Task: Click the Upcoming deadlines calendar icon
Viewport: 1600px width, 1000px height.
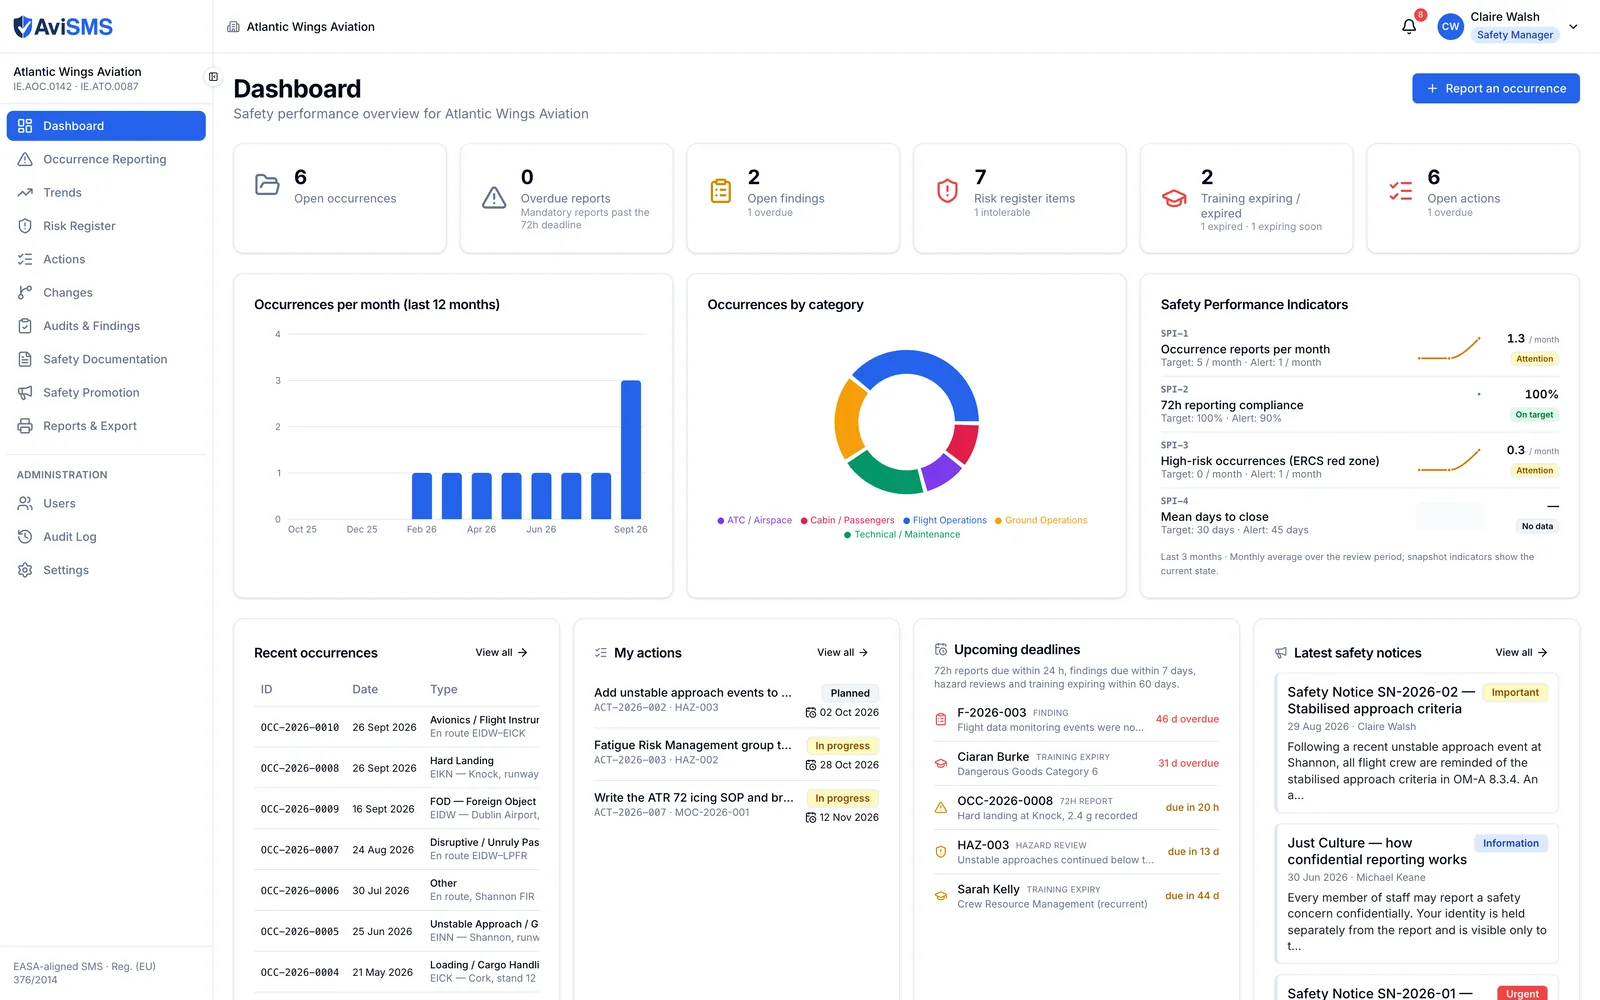Action: pos(941,650)
